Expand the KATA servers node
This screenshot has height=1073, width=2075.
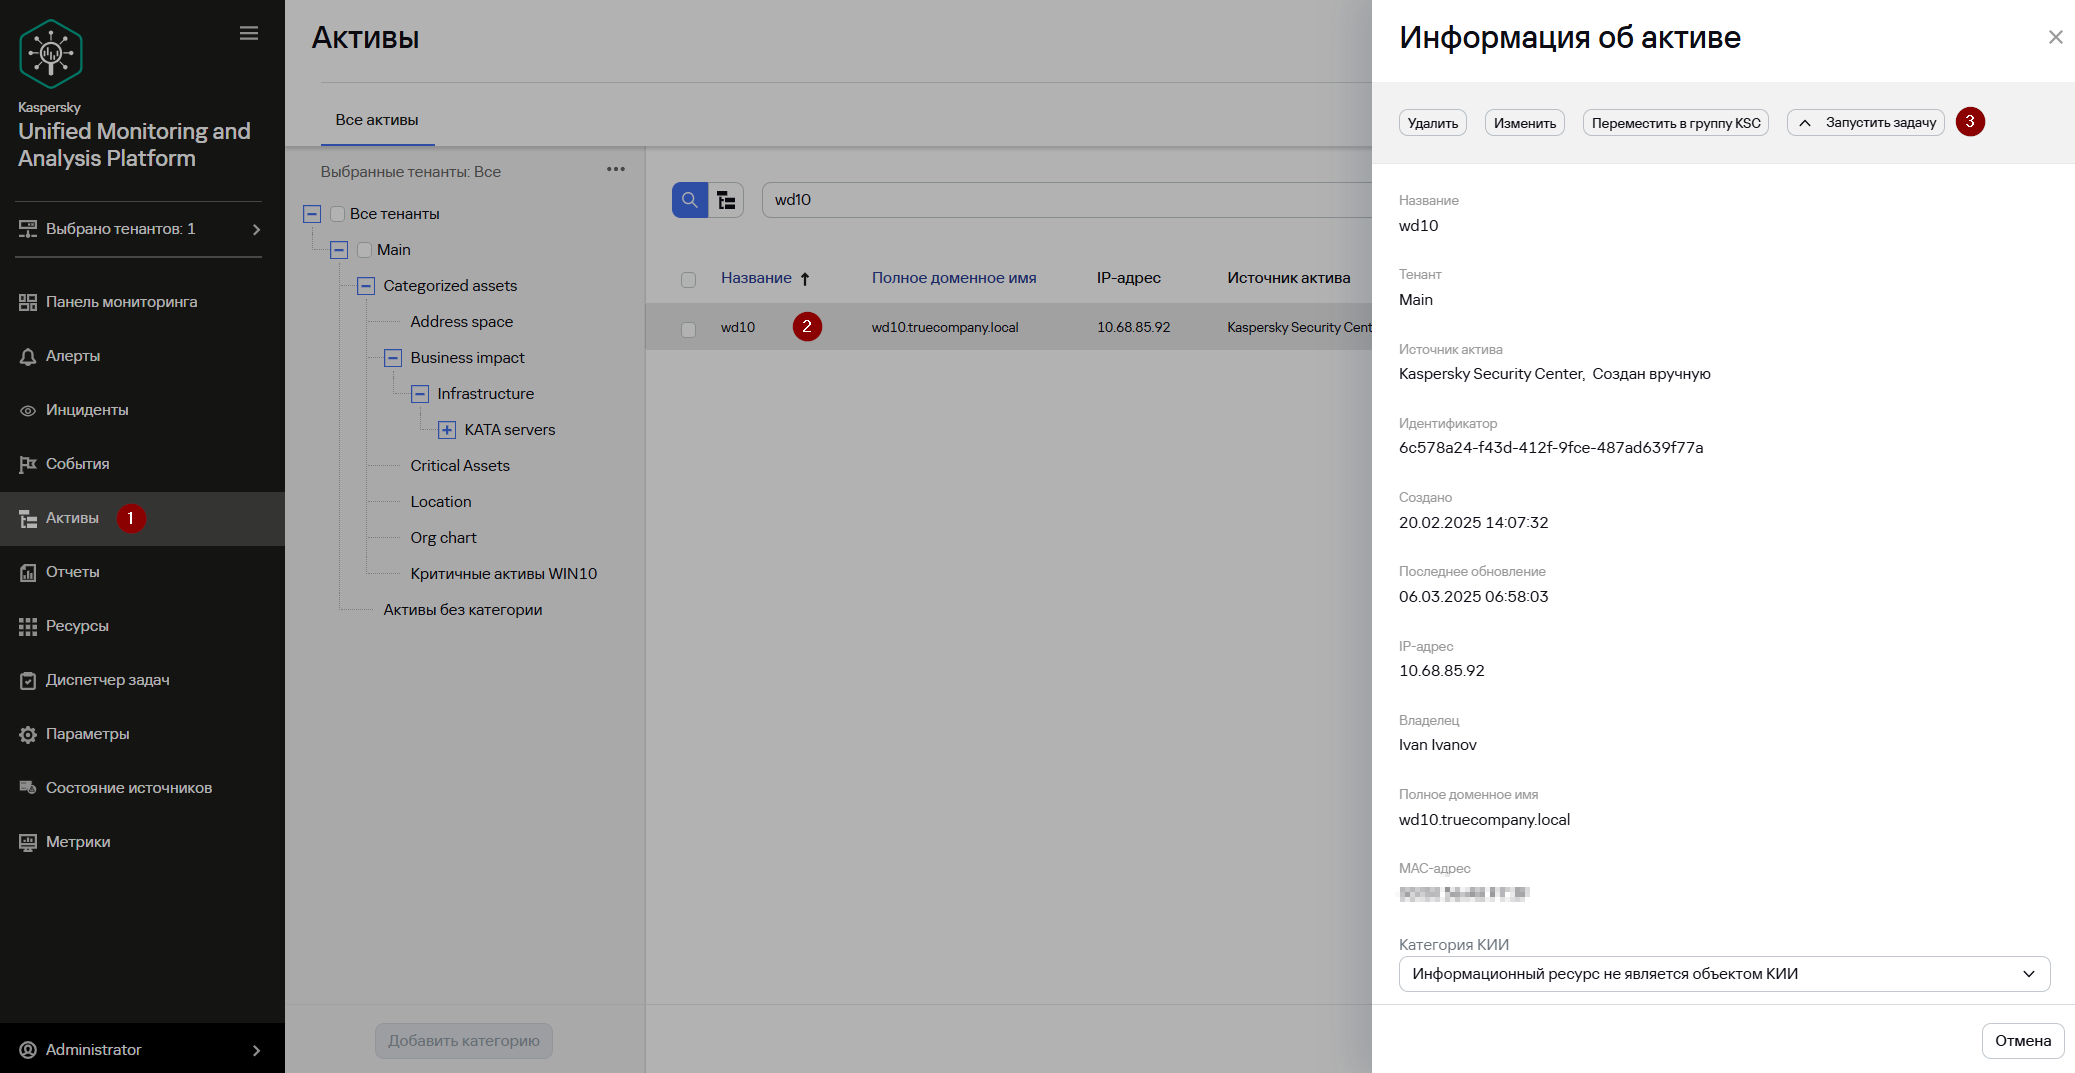tap(447, 430)
